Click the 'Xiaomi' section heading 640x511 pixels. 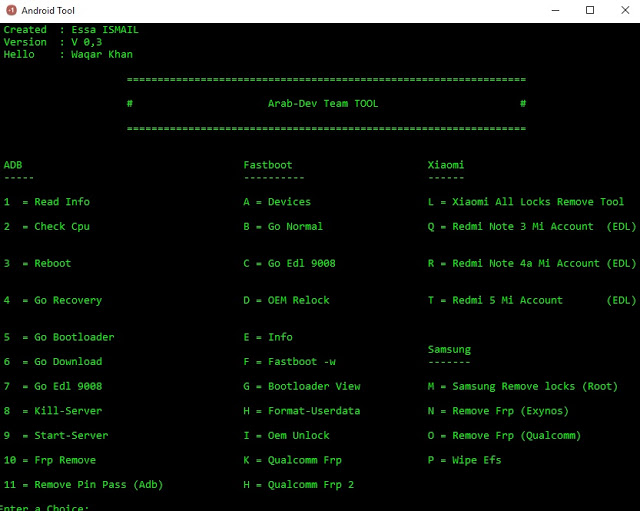click(x=446, y=165)
